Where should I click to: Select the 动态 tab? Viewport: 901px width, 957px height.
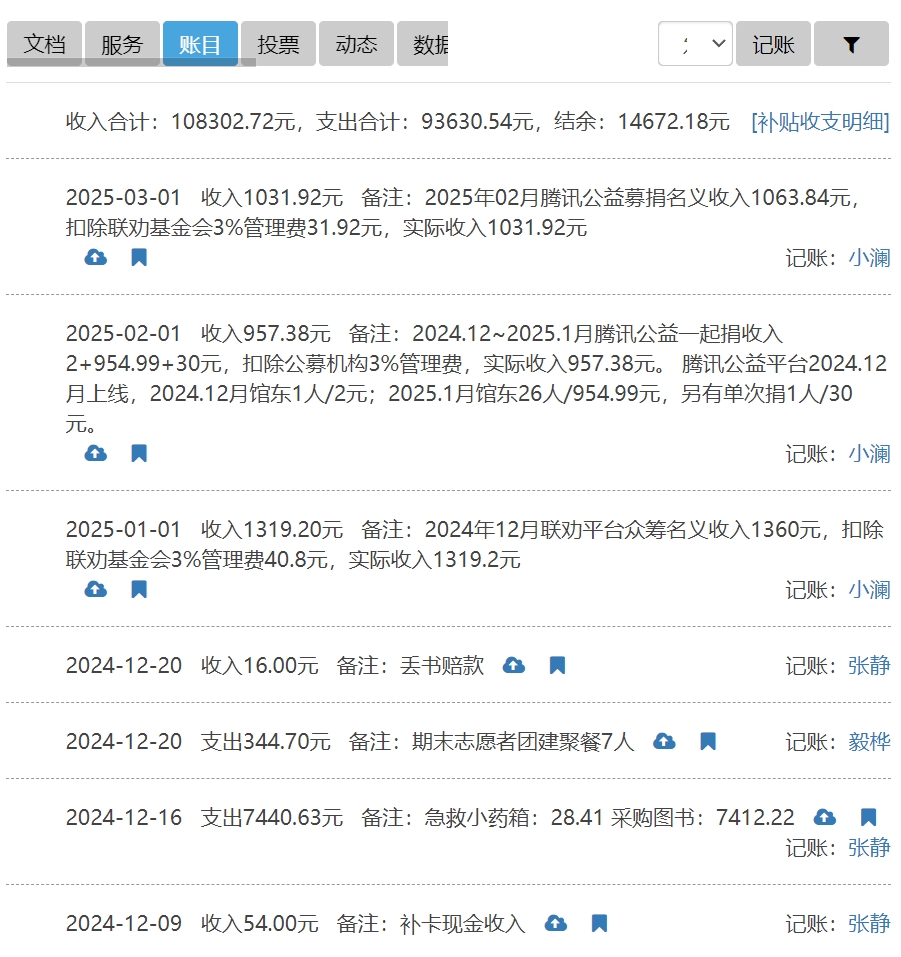coord(356,44)
